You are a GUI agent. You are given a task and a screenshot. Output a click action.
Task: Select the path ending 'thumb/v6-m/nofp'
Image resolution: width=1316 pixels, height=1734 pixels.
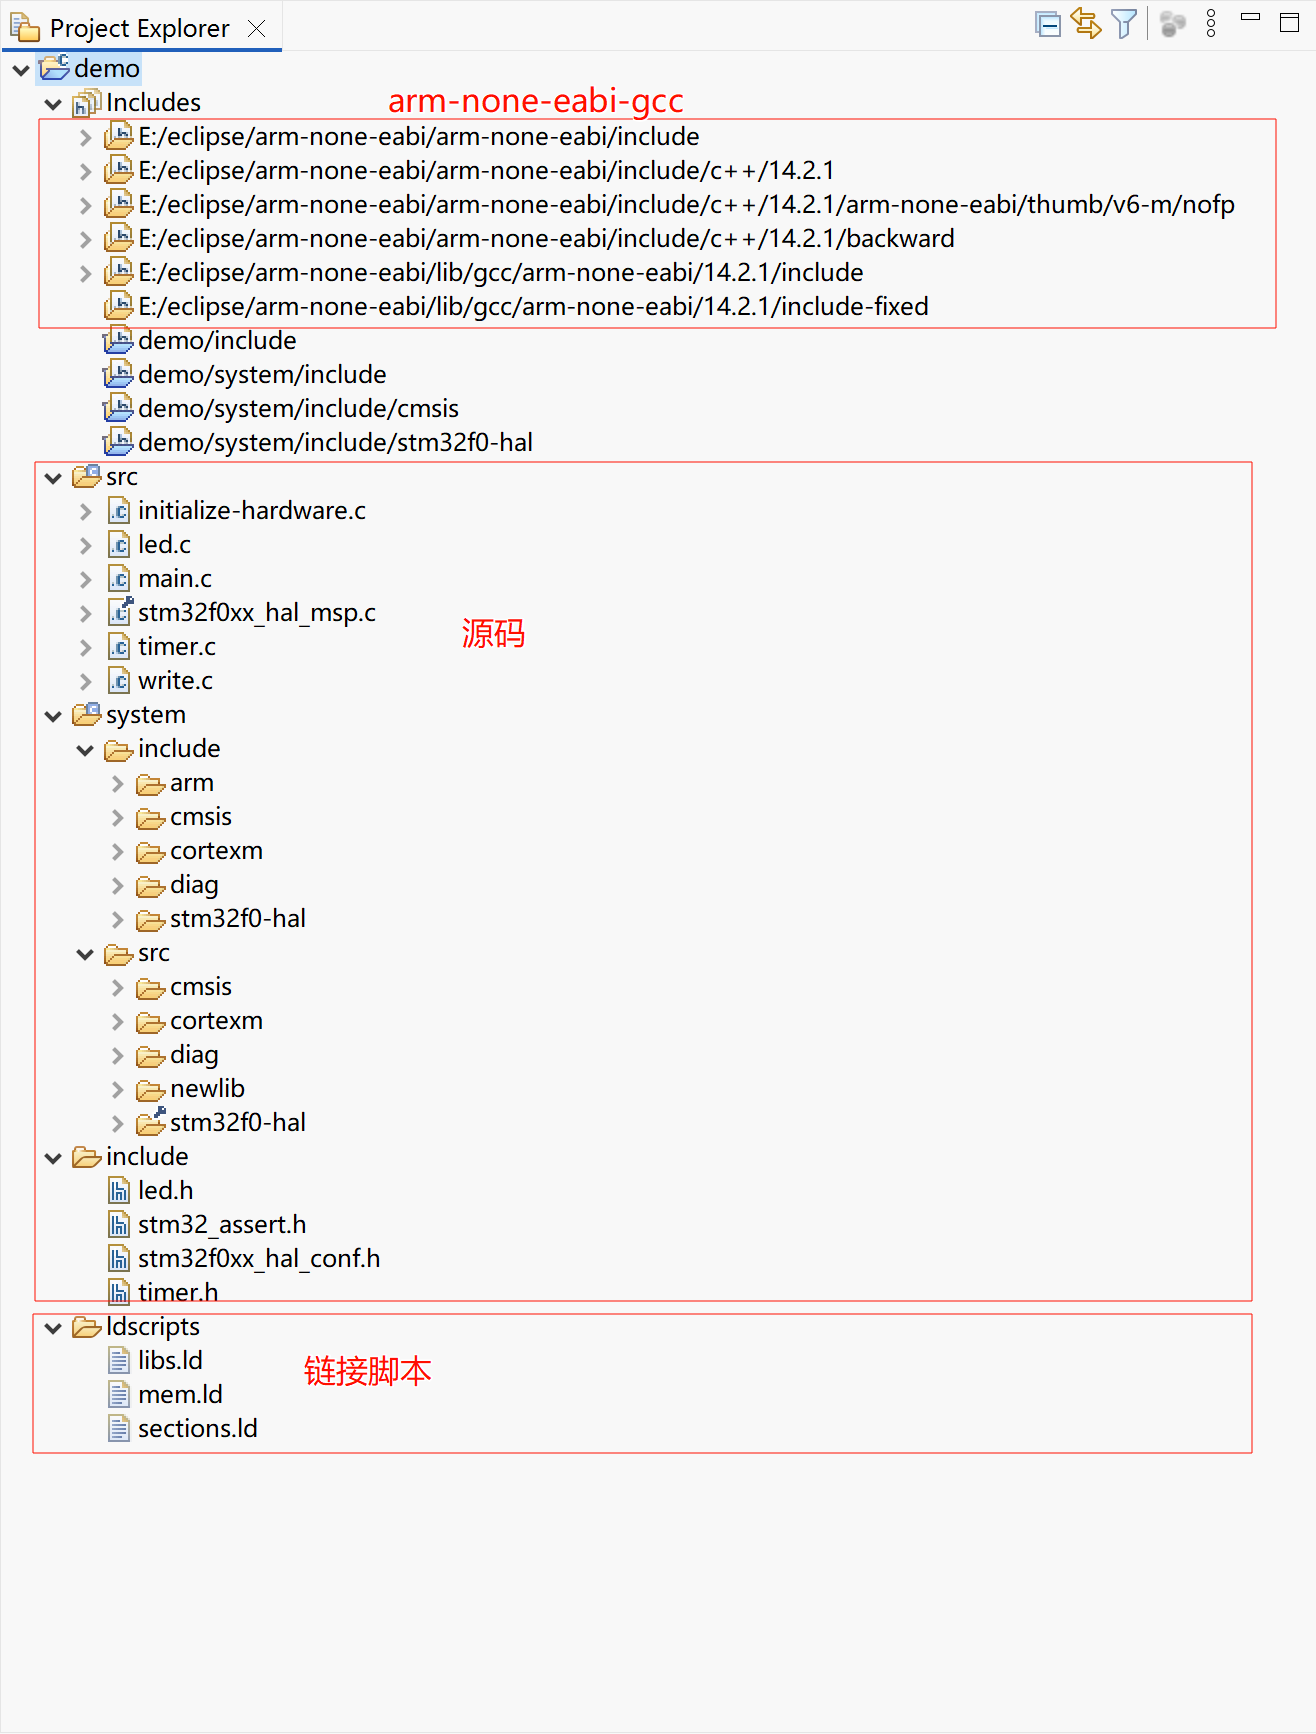tap(686, 204)
